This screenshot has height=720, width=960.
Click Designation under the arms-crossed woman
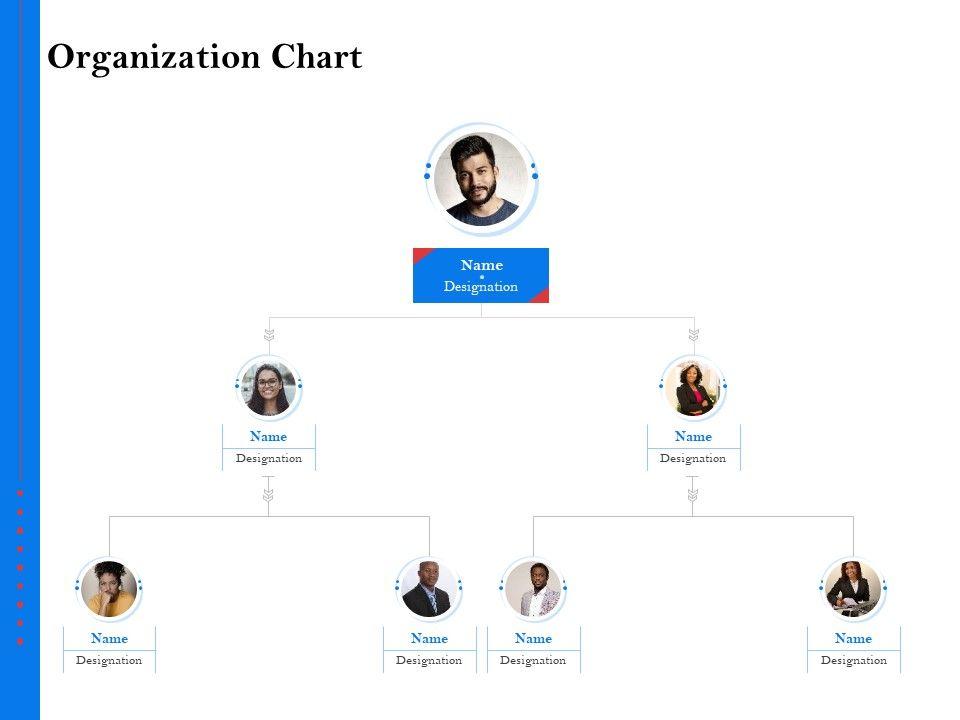point(693,459)
